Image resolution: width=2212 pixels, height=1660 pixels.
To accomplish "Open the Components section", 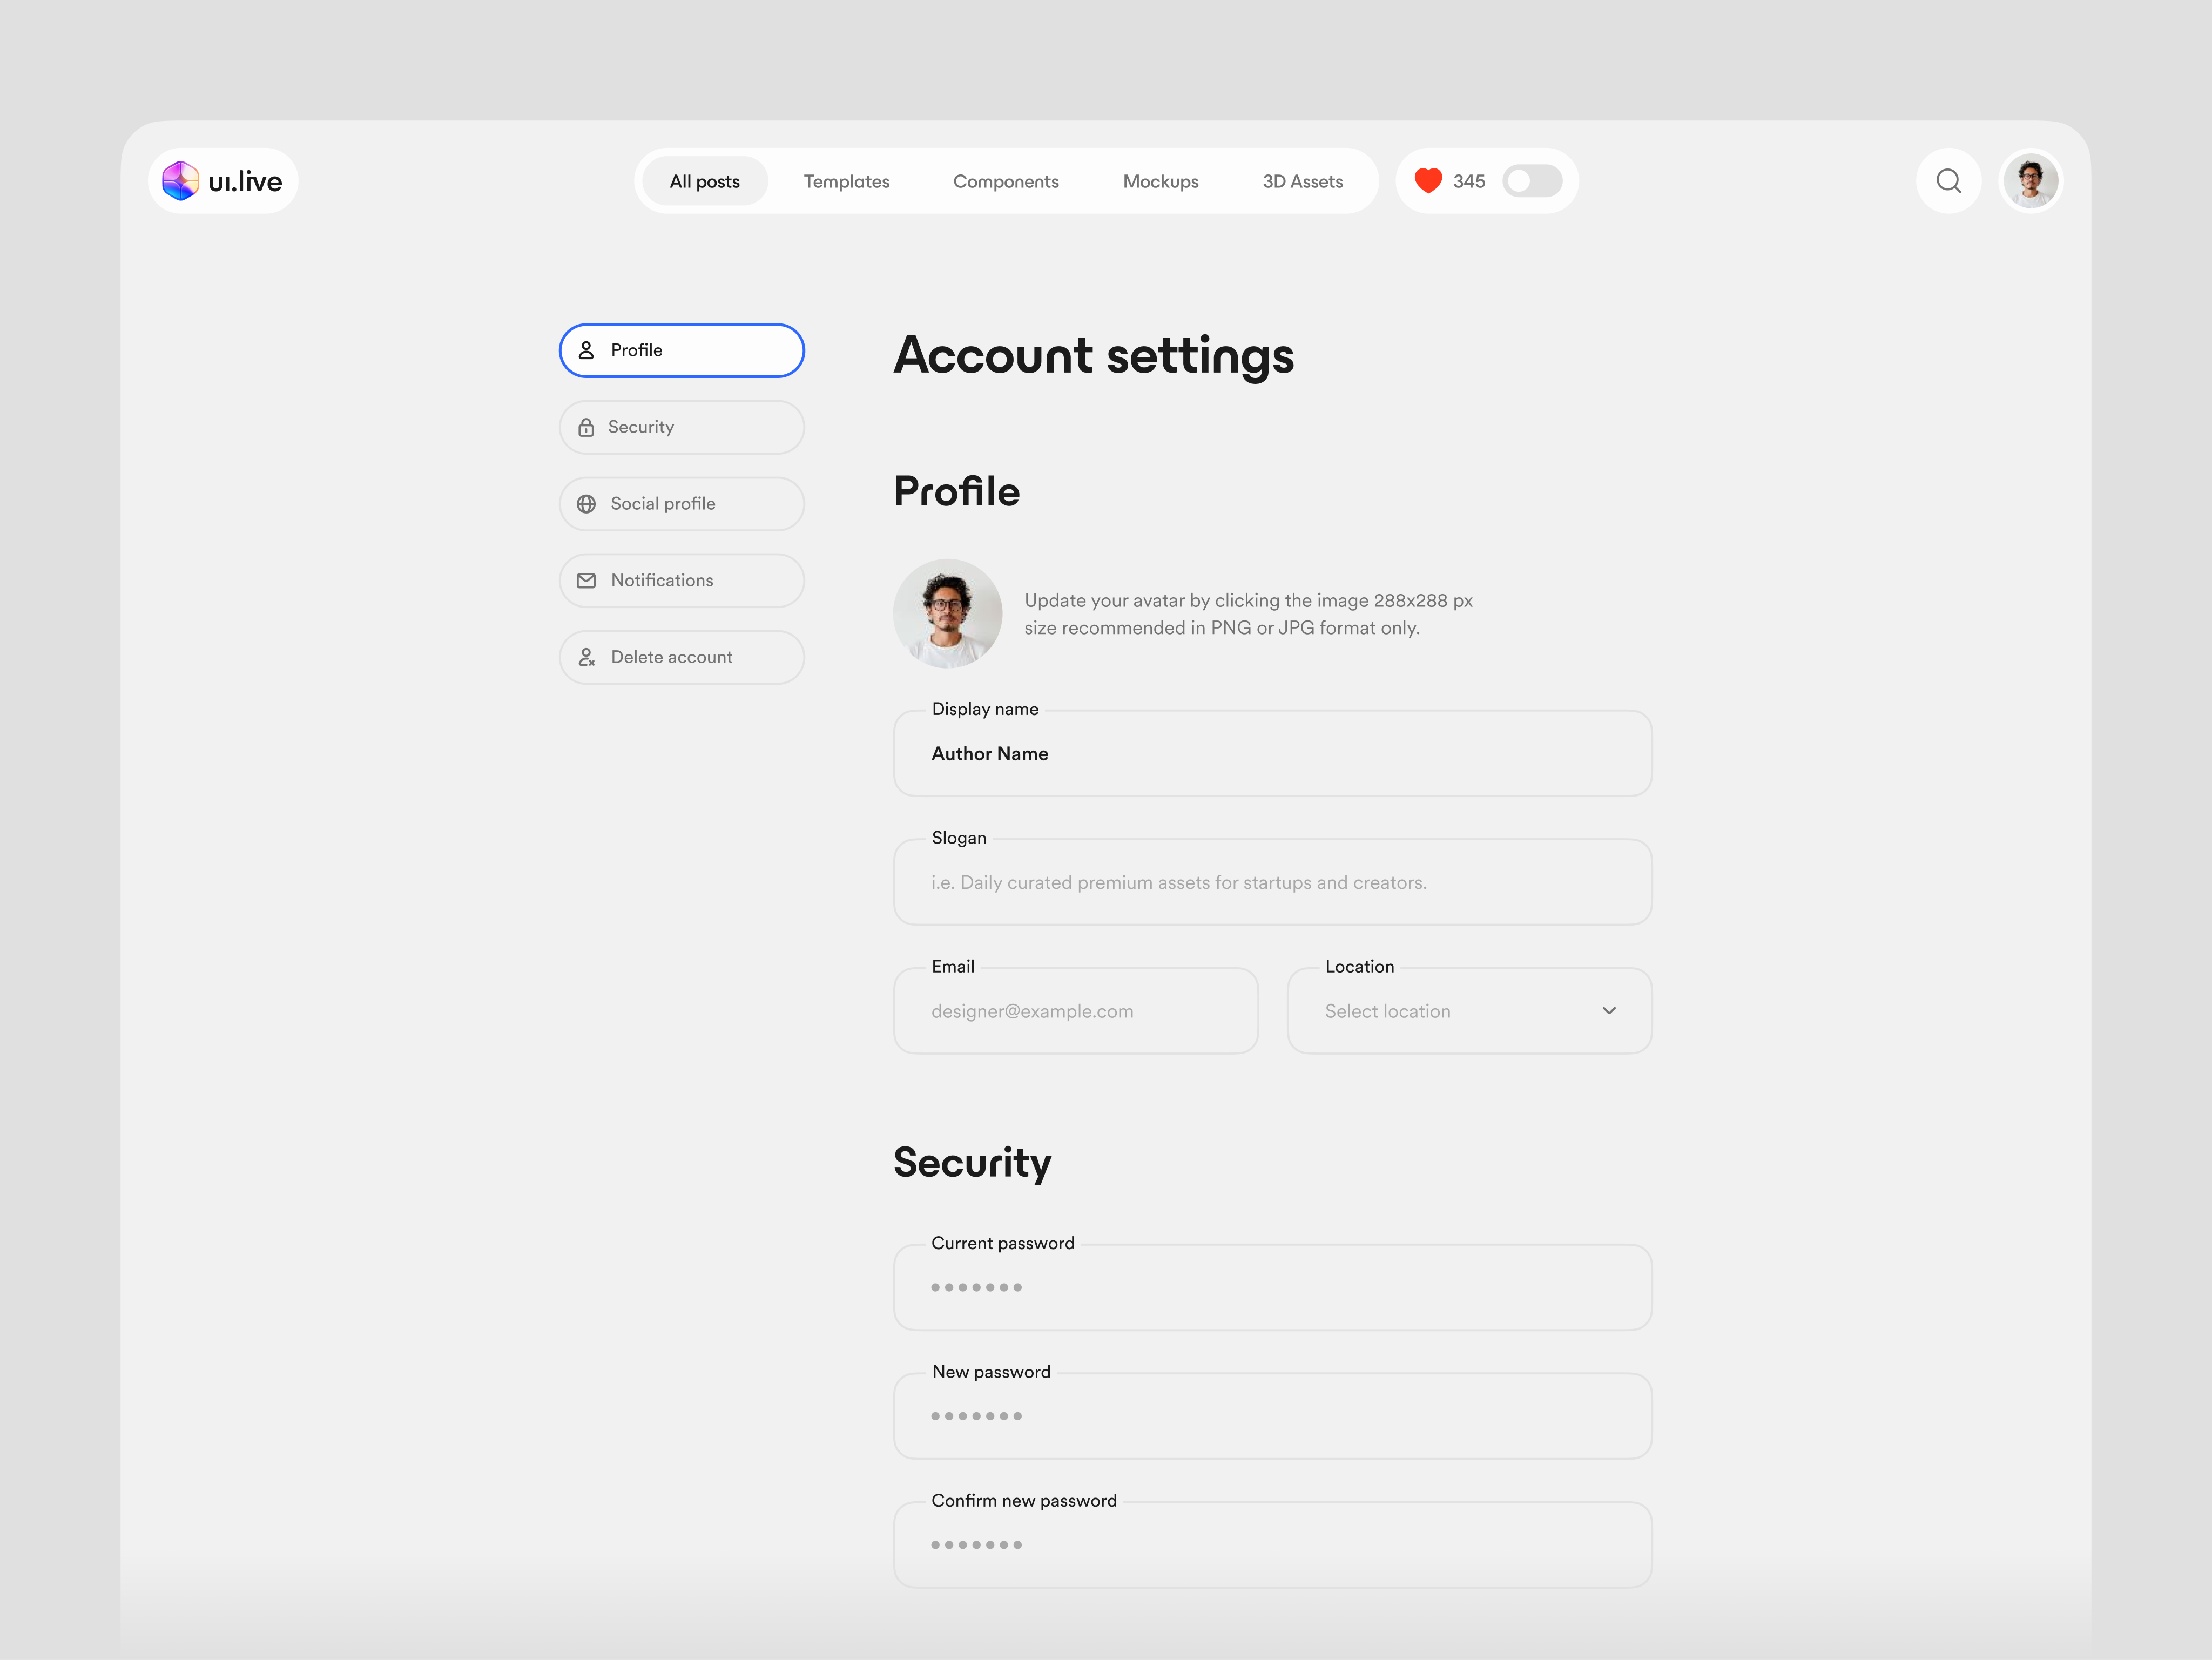I will 1005,181.
